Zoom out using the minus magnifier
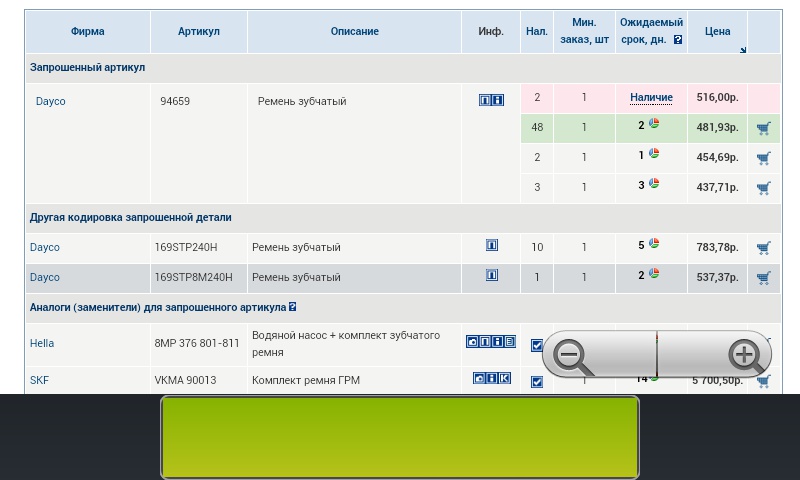 pos(573,355)
